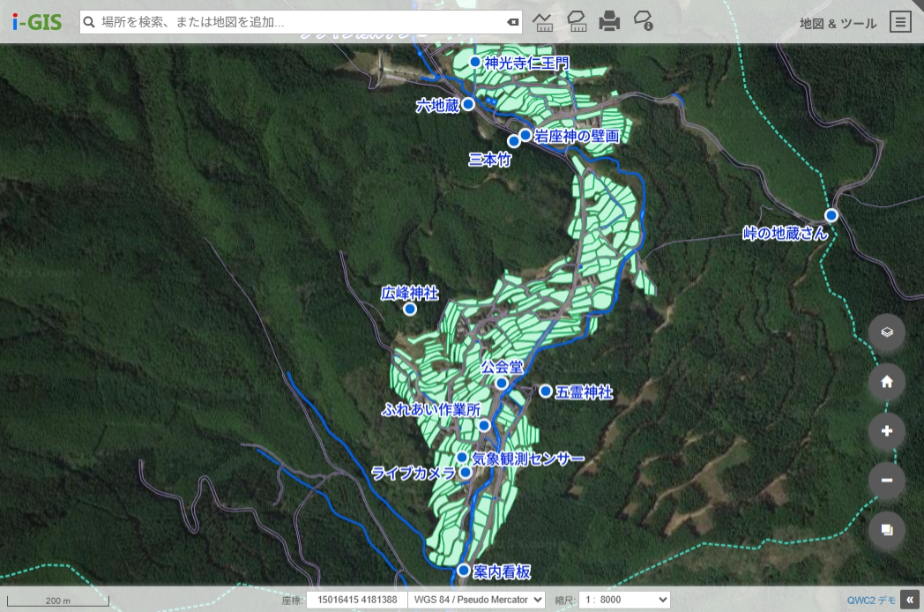The width and height of the screenshot is (924, 612).
Task: Focus the place search input field
Action: pyautogui.click(x=301, y=22)
